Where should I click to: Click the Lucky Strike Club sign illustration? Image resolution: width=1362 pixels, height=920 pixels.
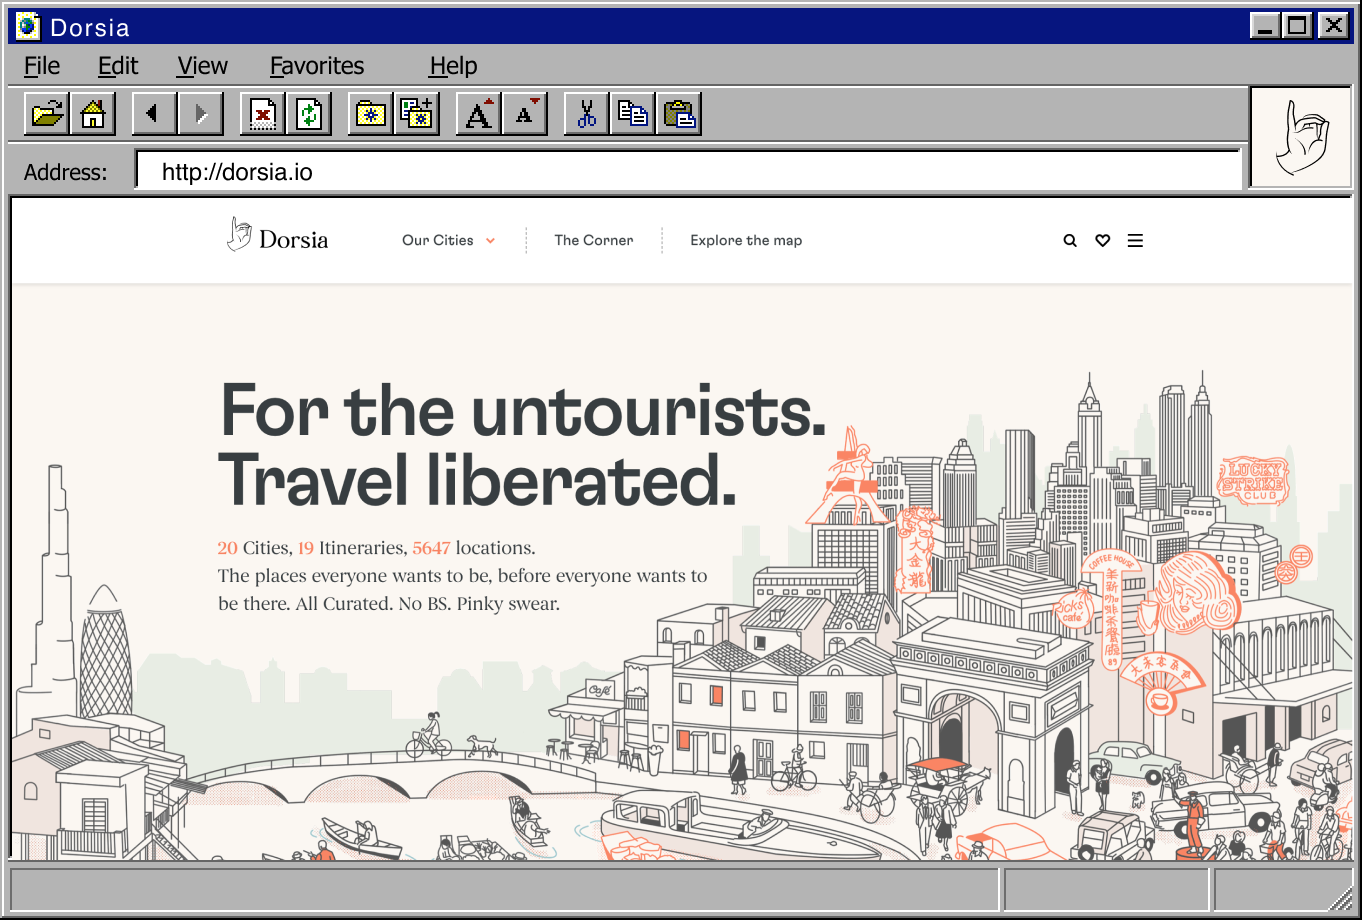[x=1255, y=481]
